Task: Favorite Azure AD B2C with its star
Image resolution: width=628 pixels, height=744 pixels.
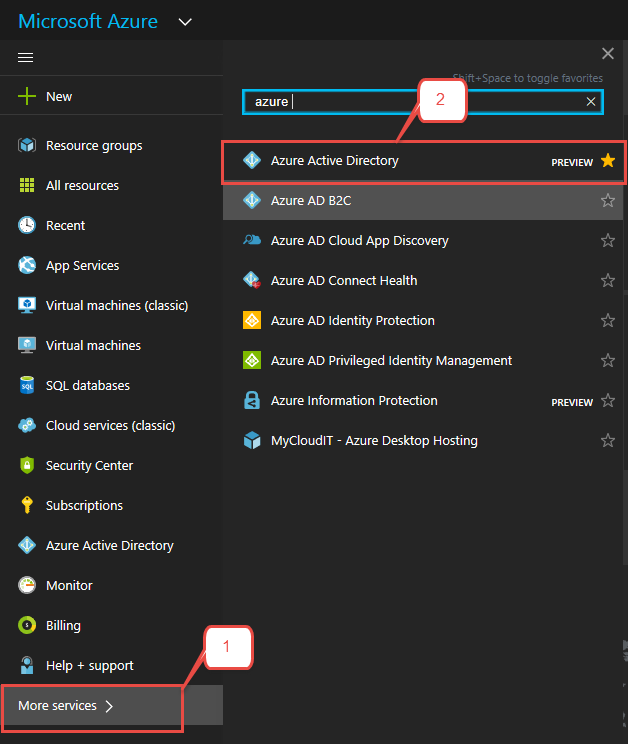Action: coord(608,201)
